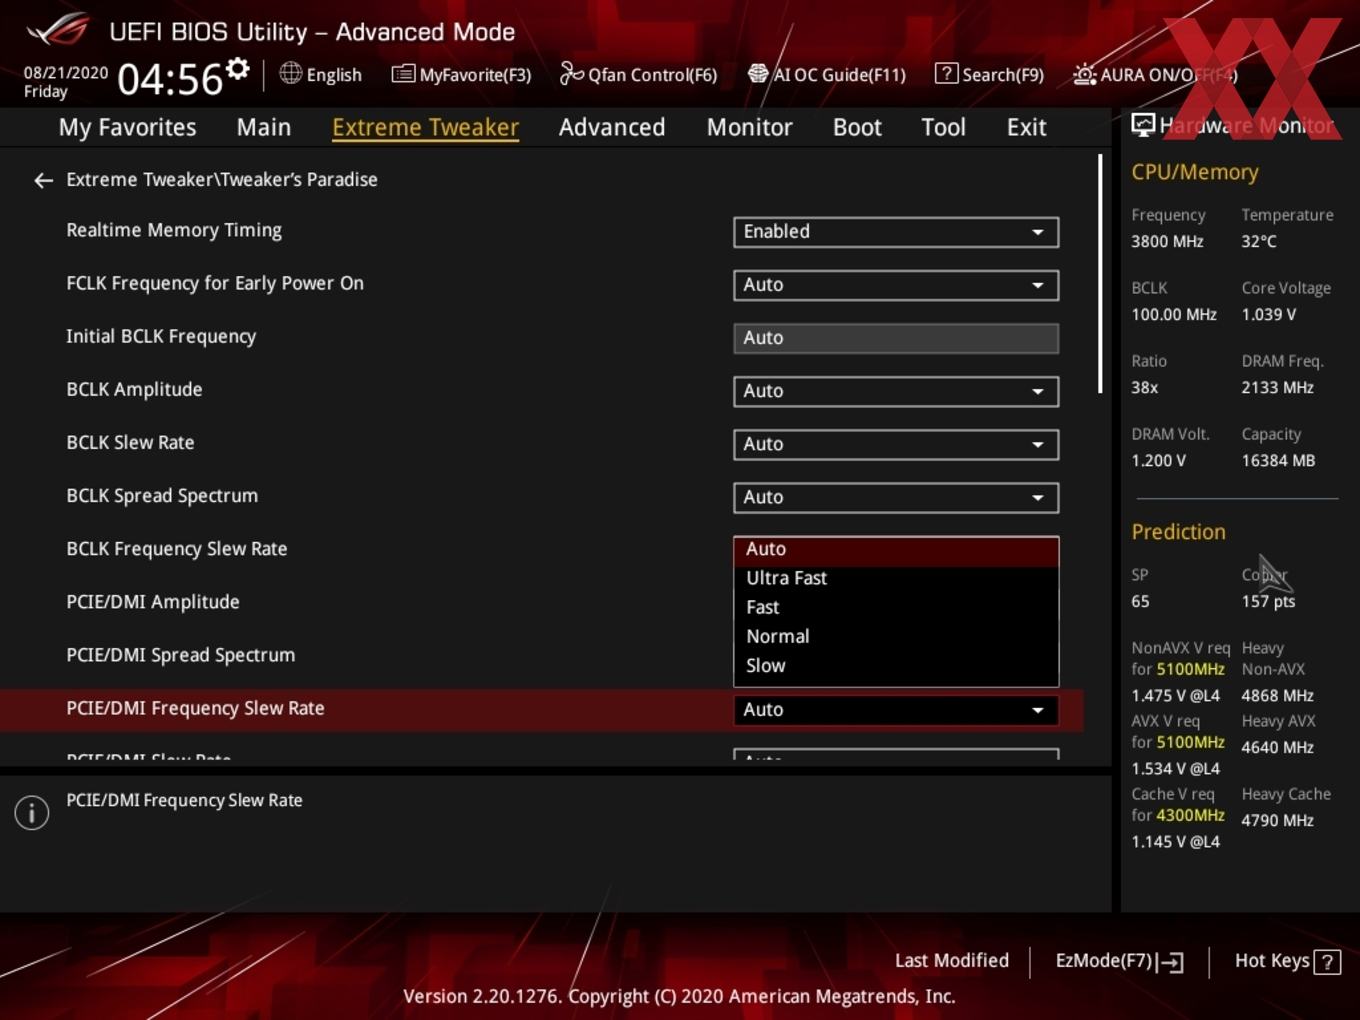The height and width of the screenshot is (1020, 1360).
Task: Open BCLK Amplitude dropdown
Action: pyautogui.click(x=896, y=391)
